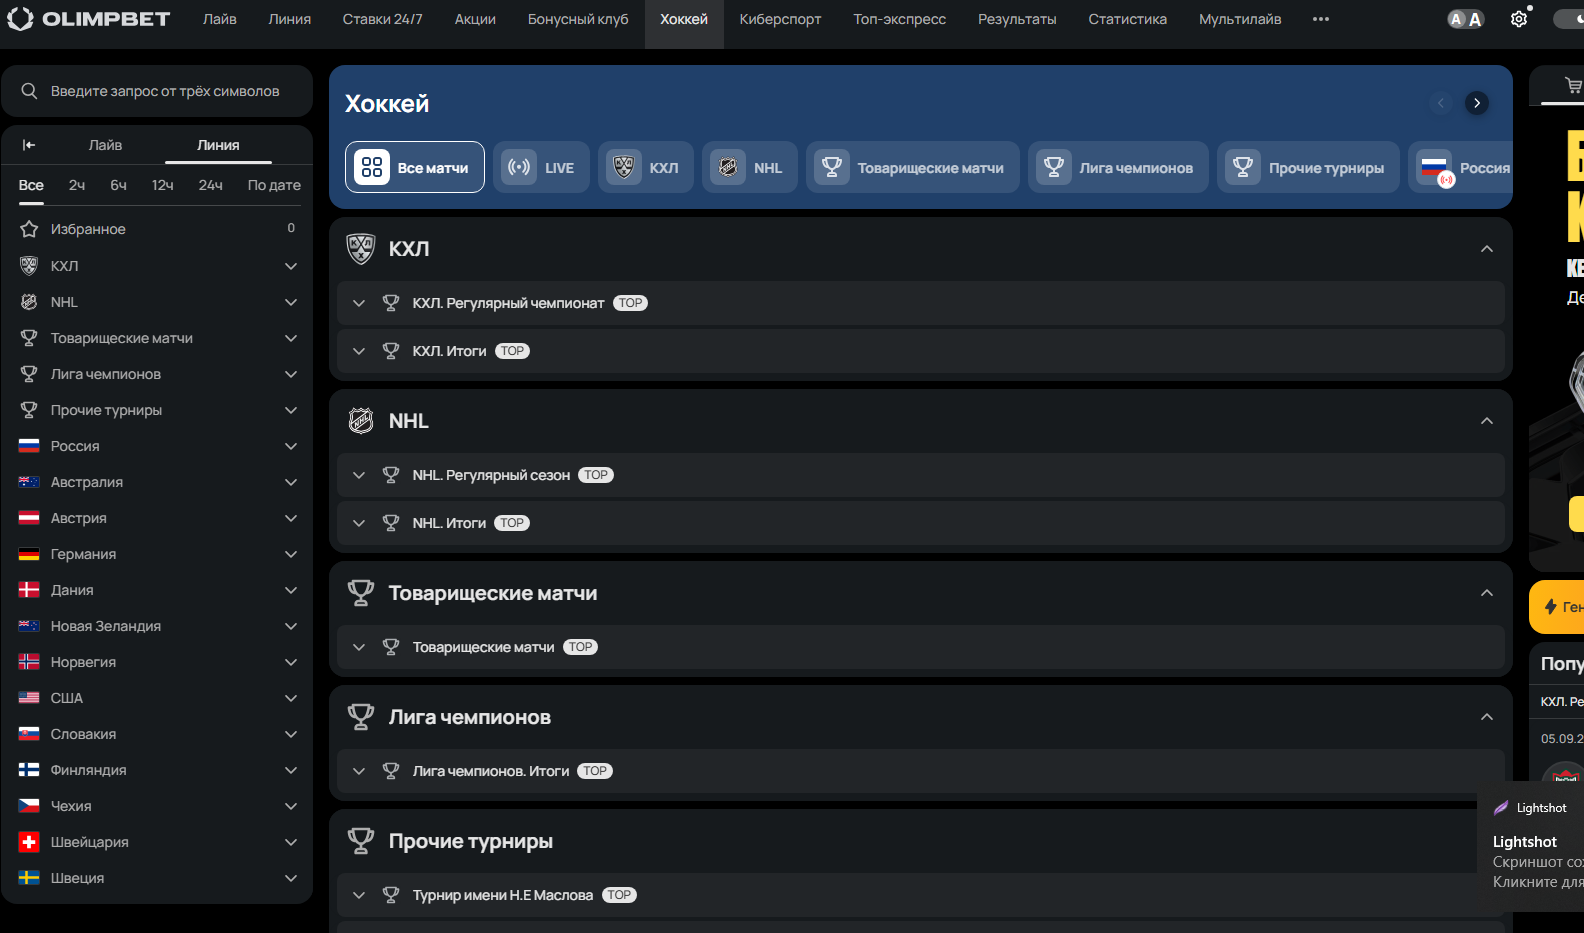Click the NHL shield icon in sidebar
This screenshot has width=1584, height=933.
pyautogui.click(x=29, y=302)
